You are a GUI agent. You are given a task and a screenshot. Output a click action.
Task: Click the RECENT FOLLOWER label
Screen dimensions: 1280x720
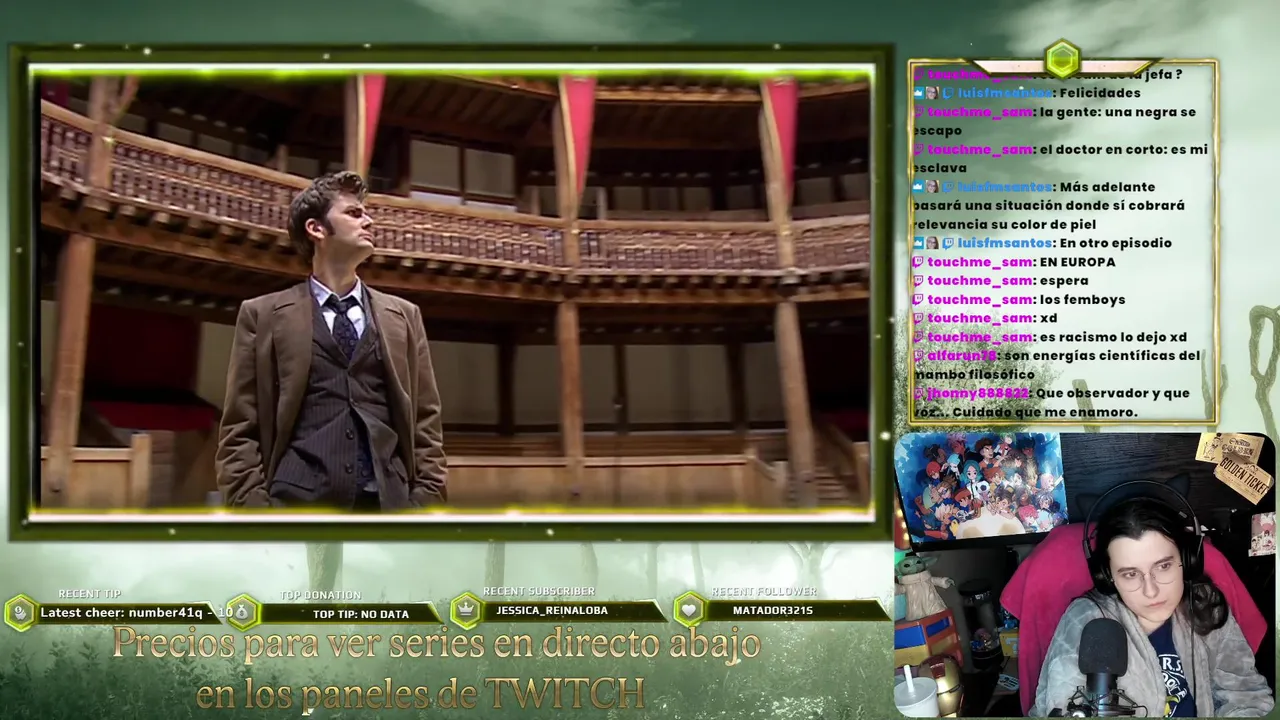763,591
